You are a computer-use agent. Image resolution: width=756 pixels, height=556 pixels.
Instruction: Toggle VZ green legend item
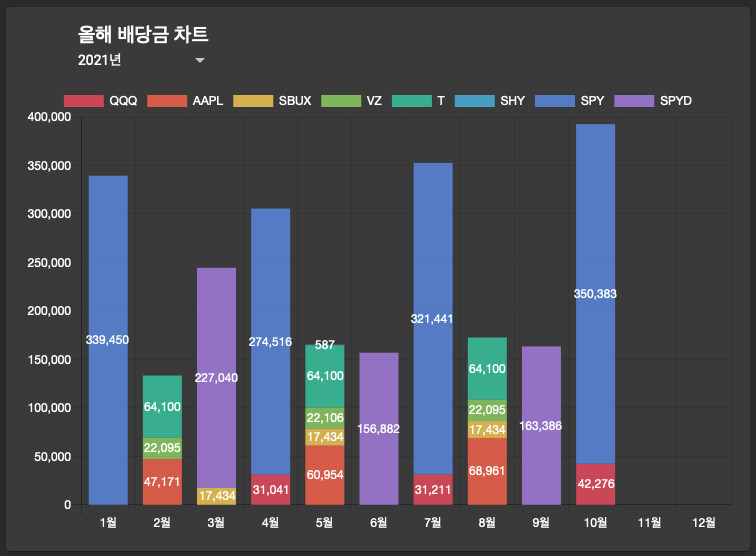pyautogui.click(x=341, y=101)
